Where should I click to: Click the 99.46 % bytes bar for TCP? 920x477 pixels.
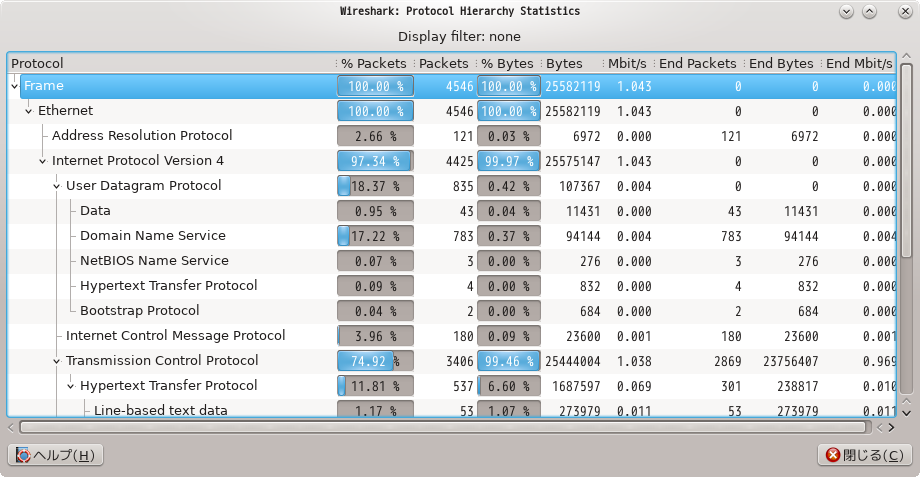pos(509,361)
